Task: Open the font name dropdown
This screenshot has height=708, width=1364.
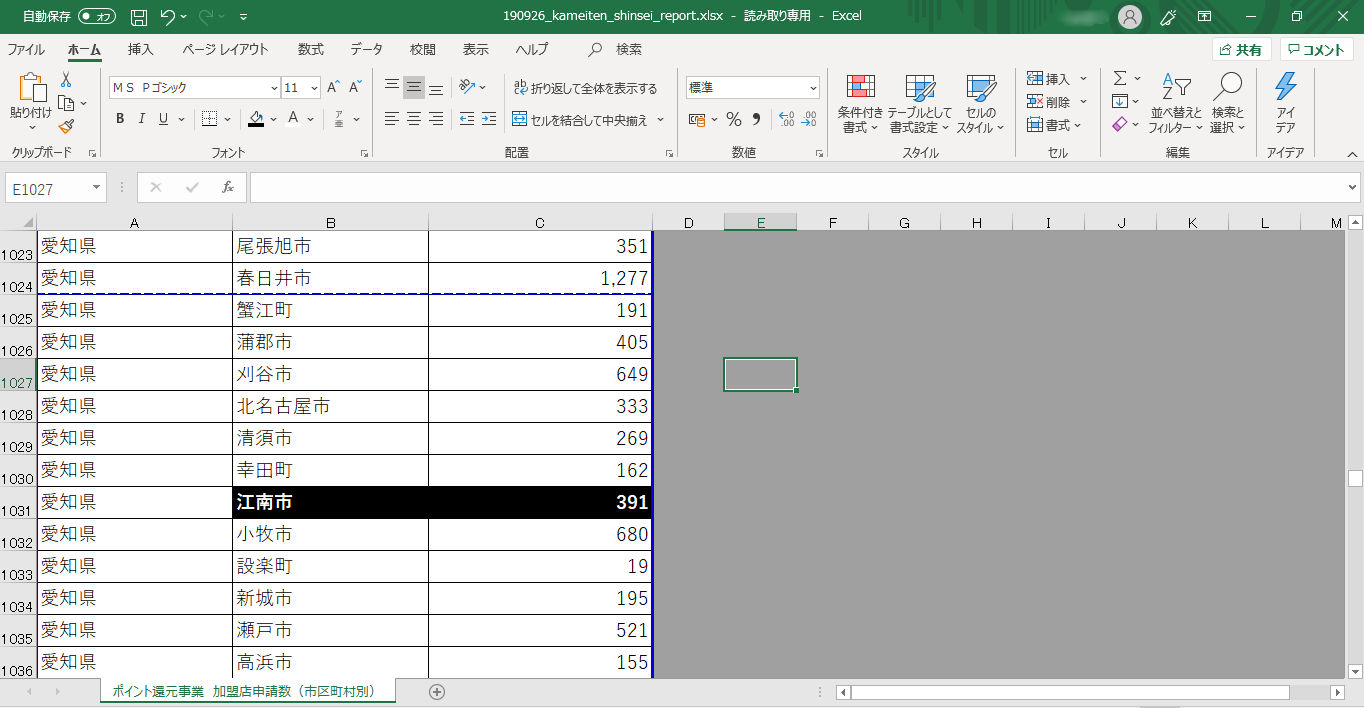Action: point(274,88)
